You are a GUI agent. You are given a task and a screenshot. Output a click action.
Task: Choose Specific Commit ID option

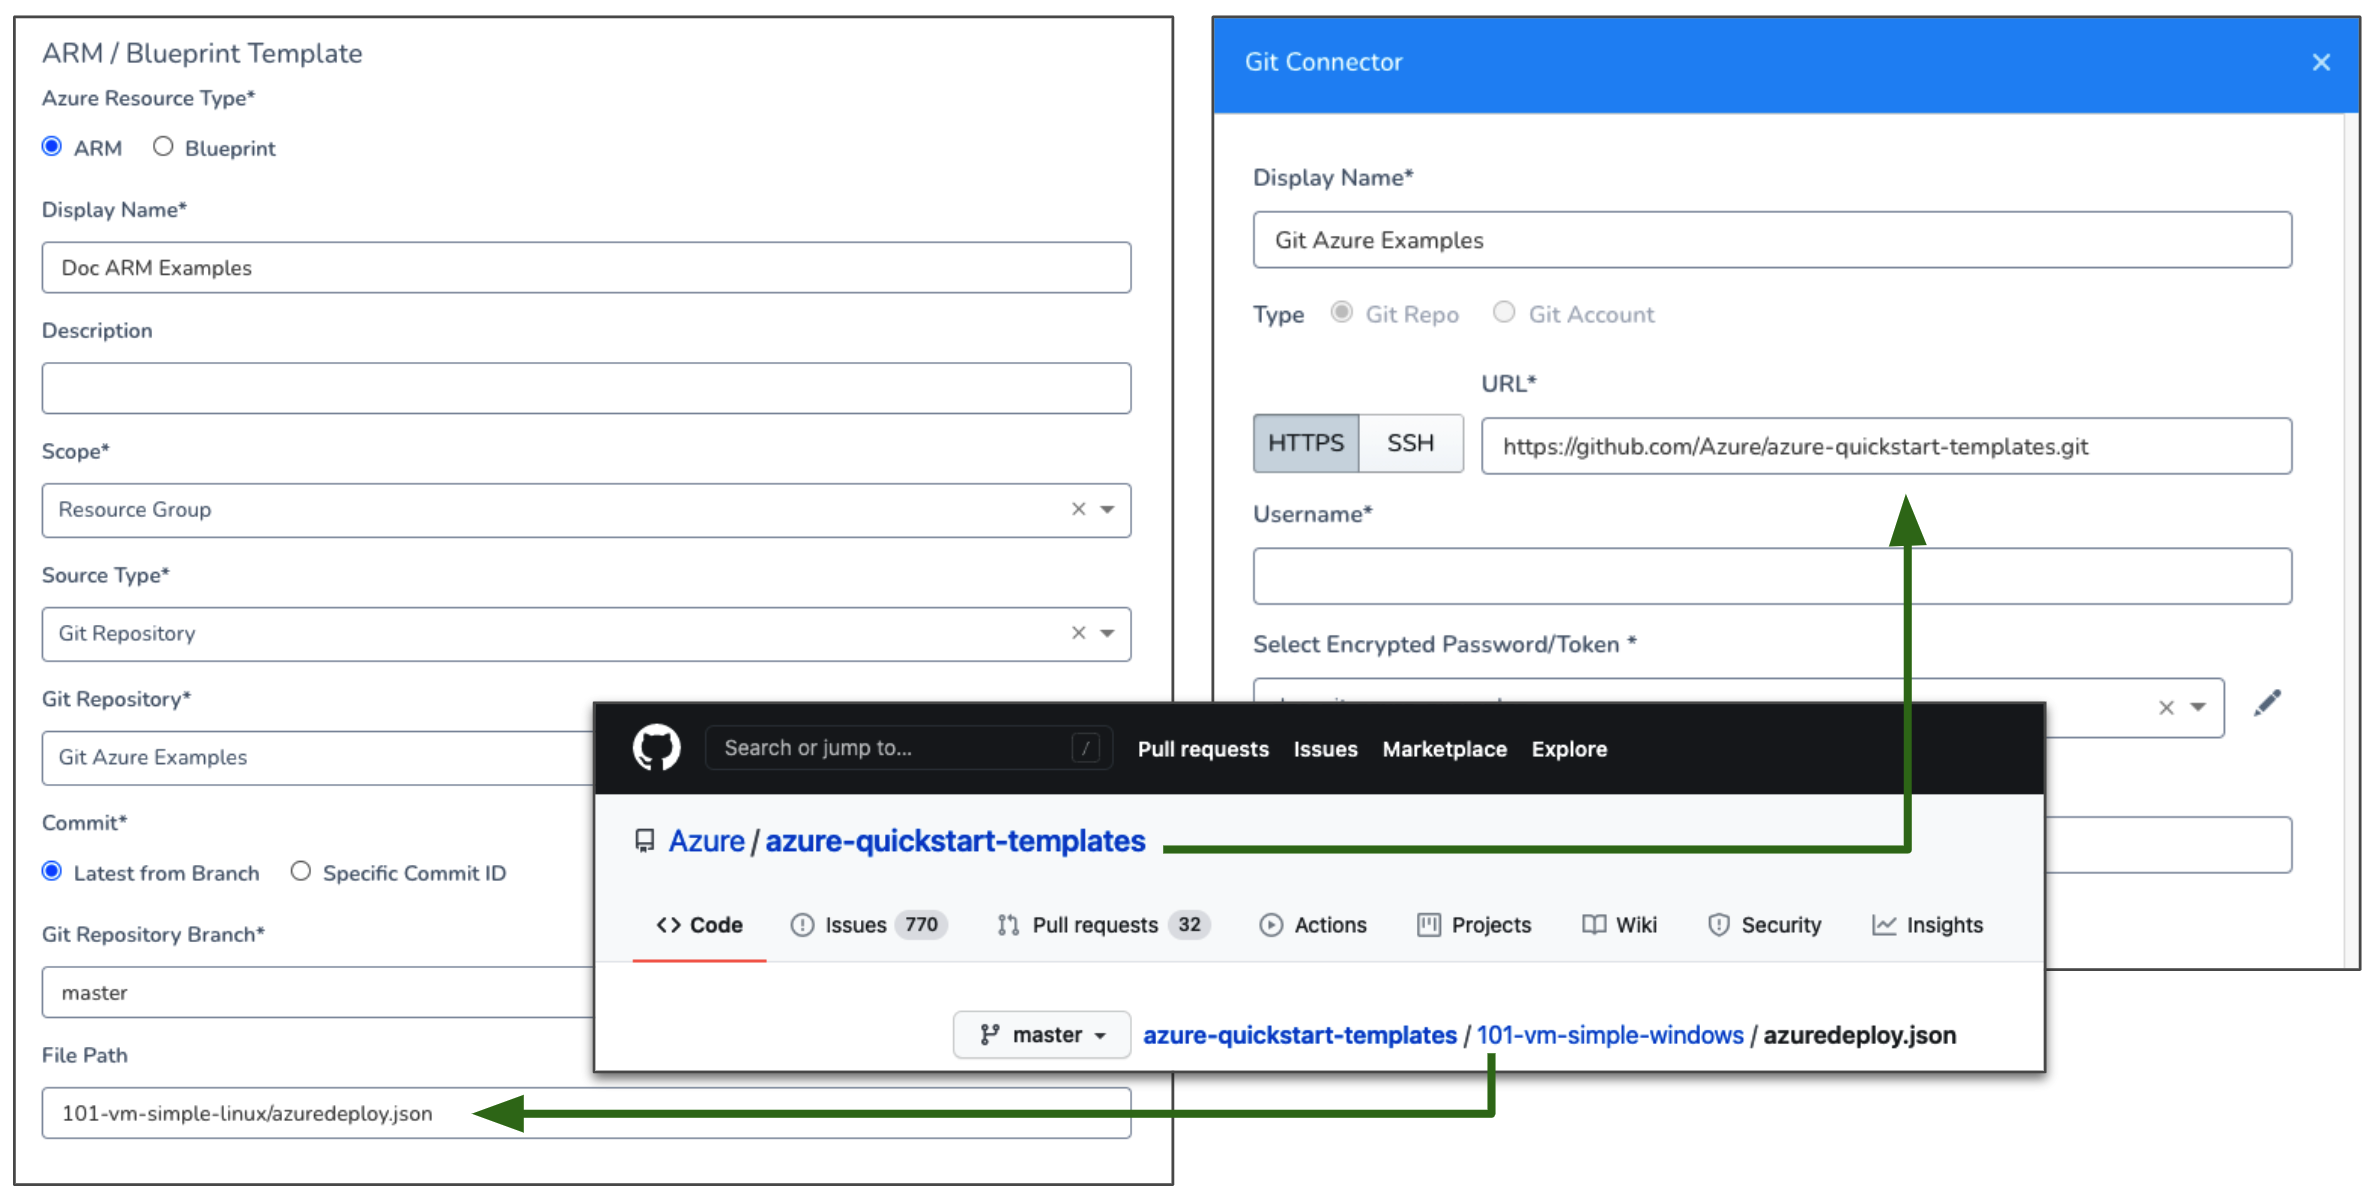click(x=301, y=871)
